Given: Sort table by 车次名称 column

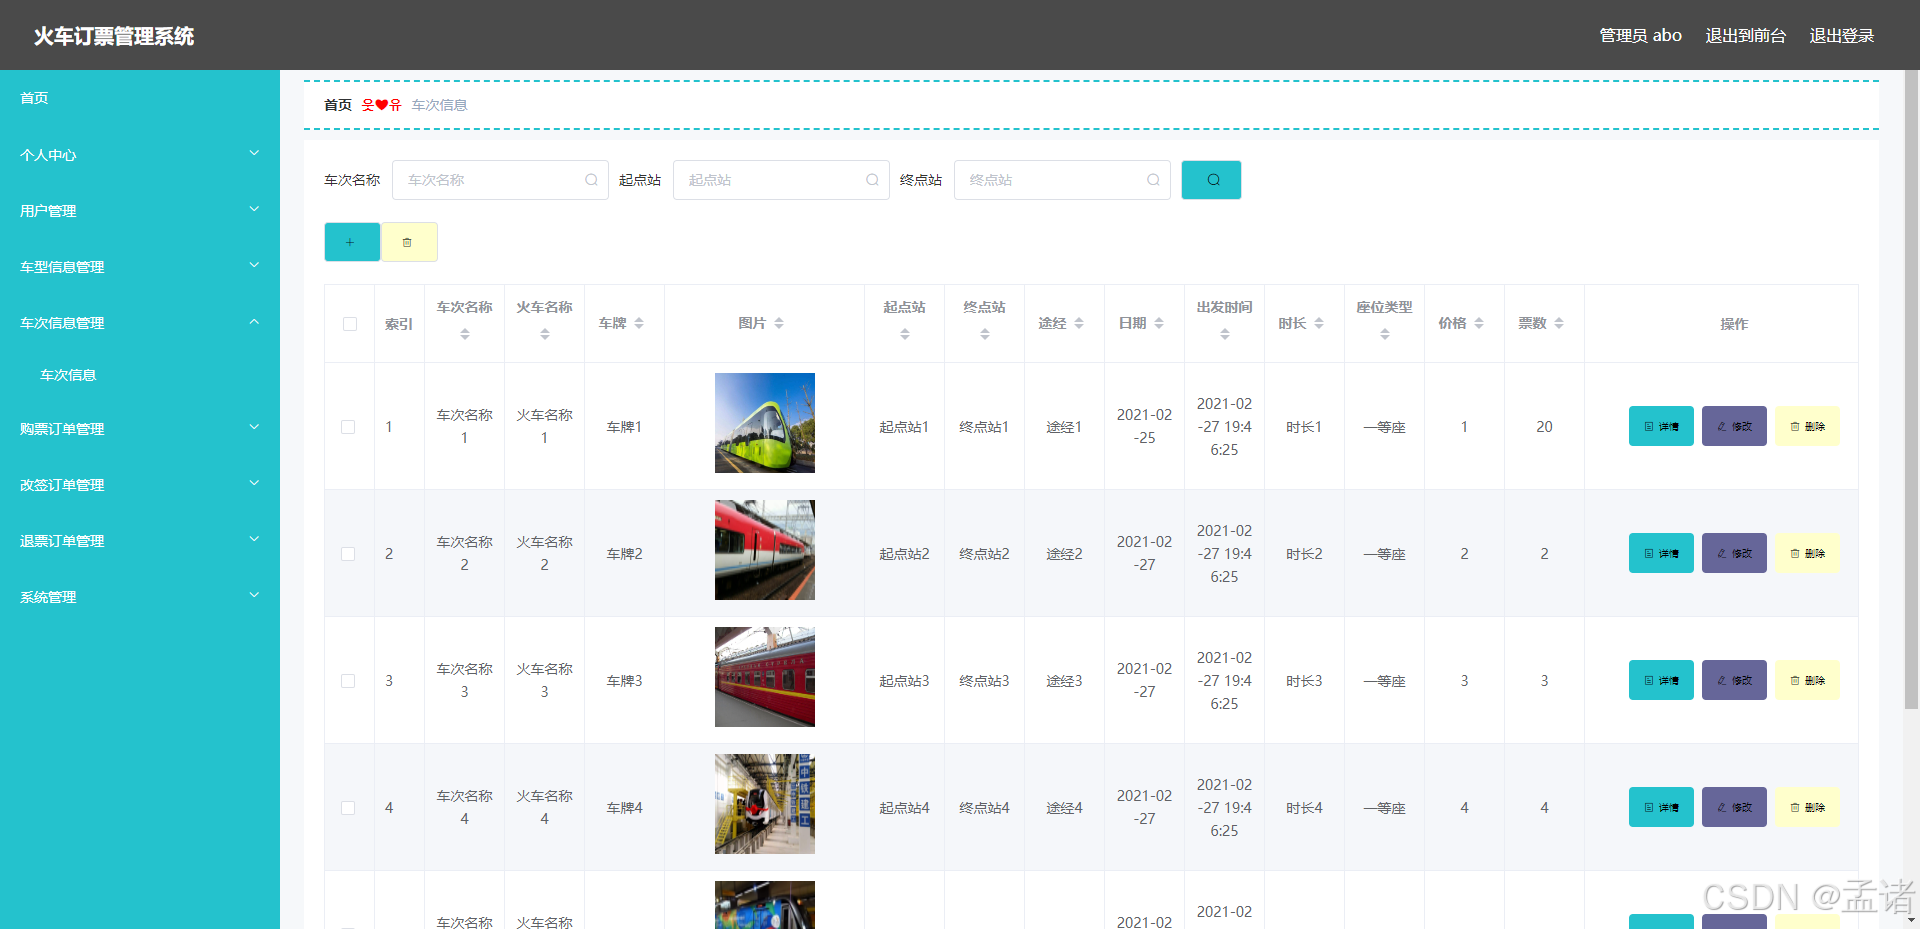Looking at the screenshot, I should pyautogui.click(x=465, y=334).
